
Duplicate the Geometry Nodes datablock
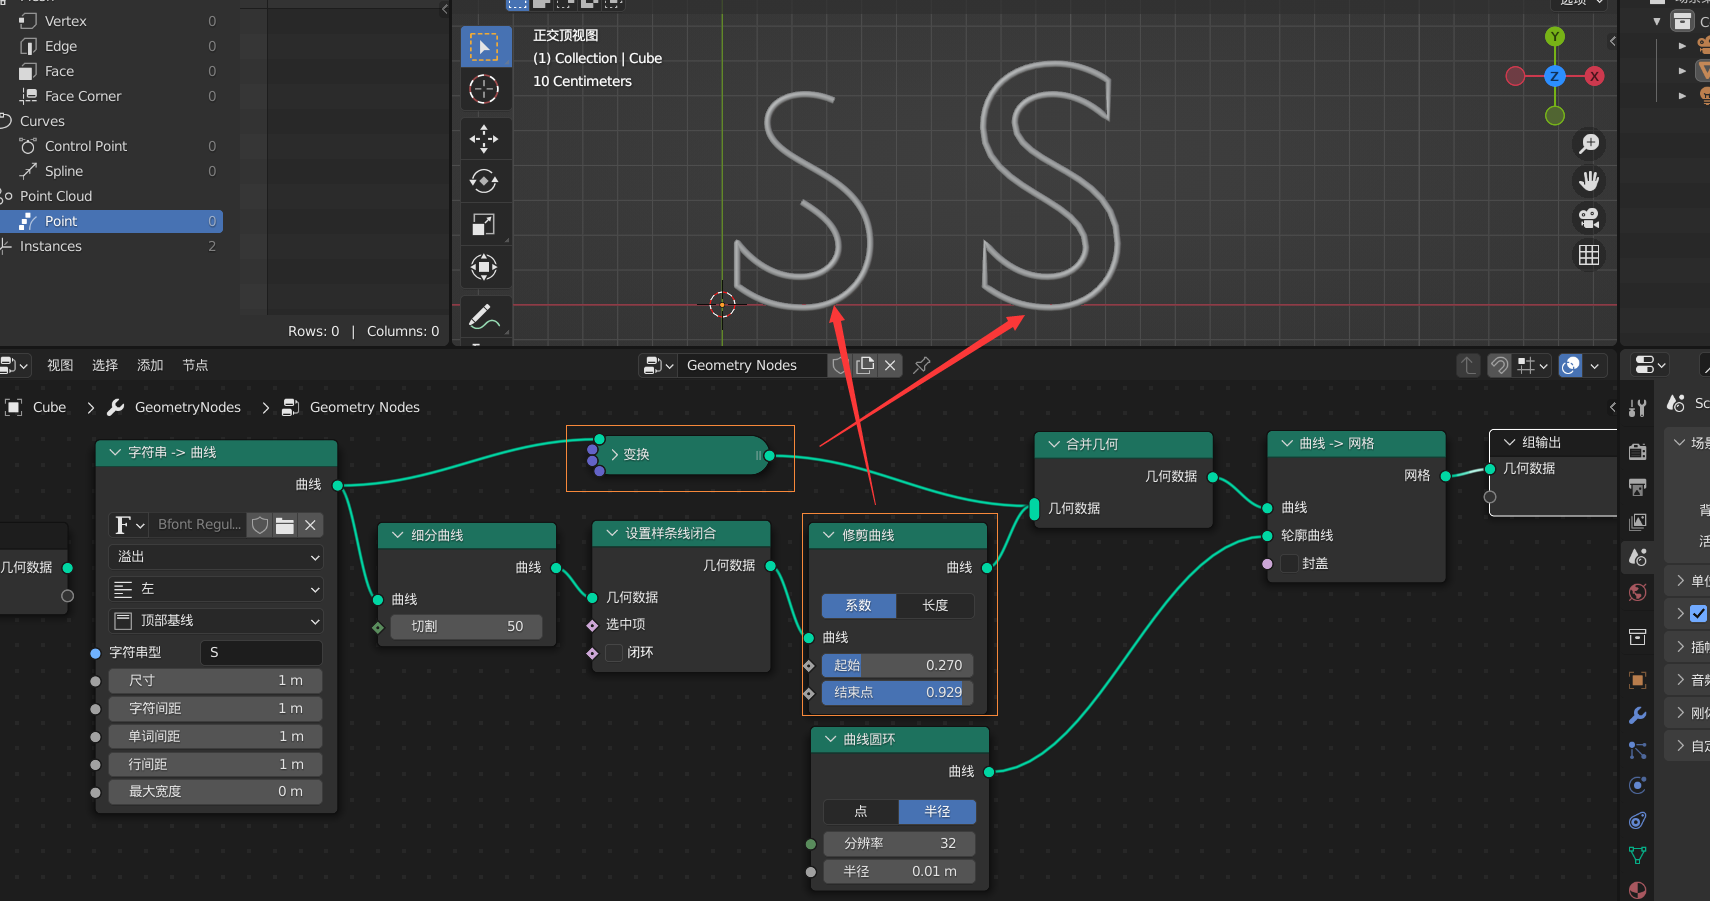865,365
